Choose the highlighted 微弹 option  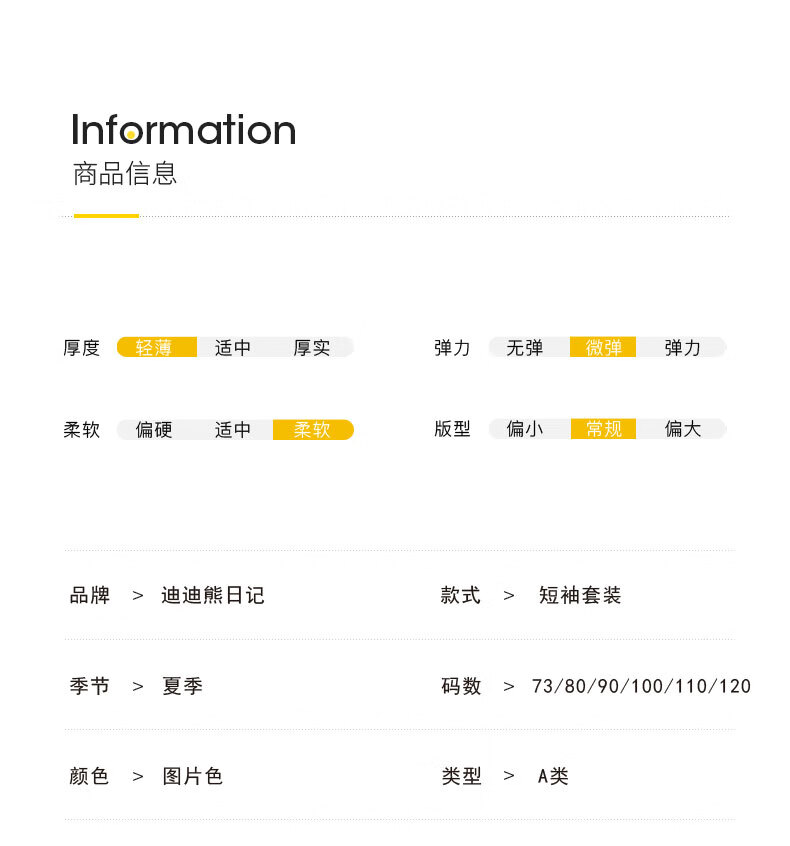coord(603,347)
